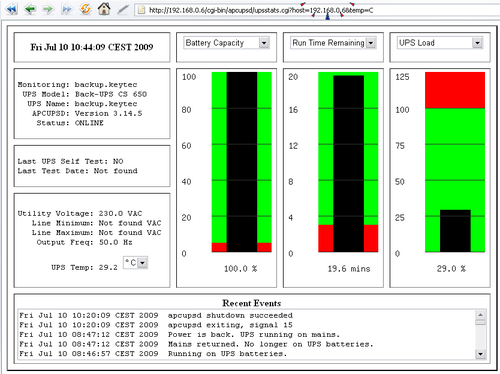Click the '100.0 %' battery capacity value
500x374 pixels.
240,269
